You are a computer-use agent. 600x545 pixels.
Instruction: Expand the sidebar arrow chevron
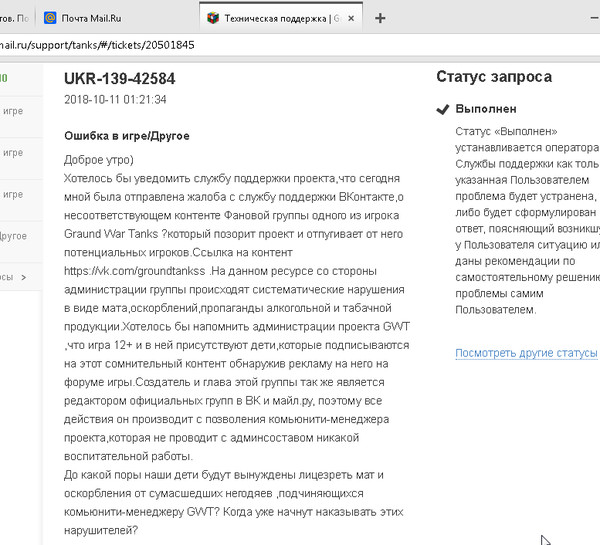24,277
